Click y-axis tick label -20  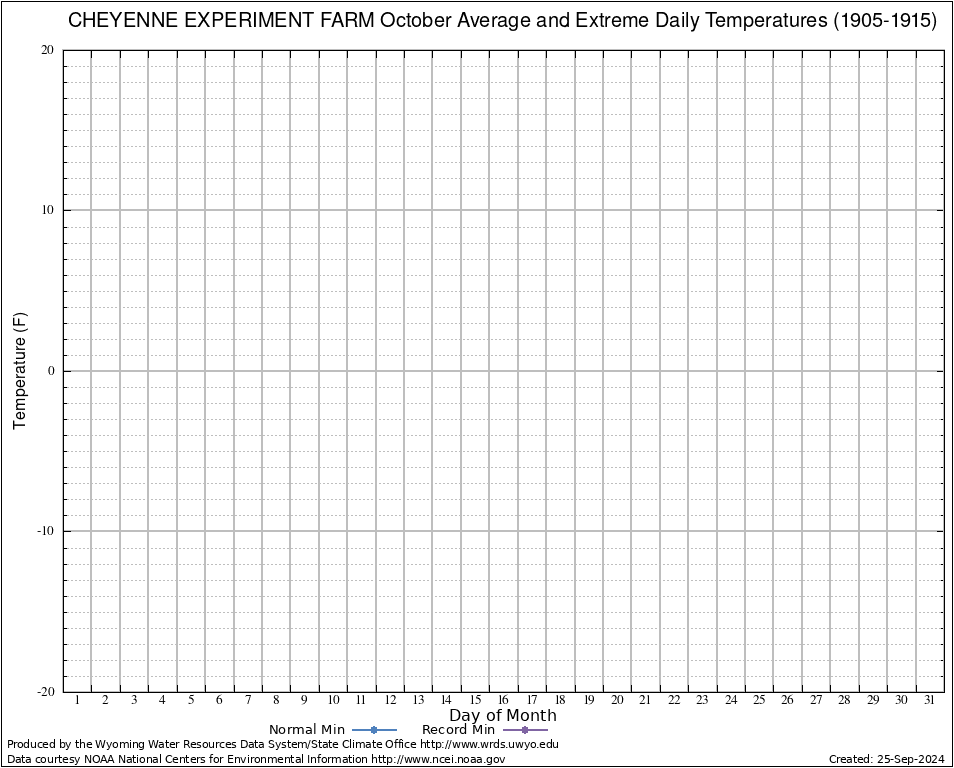(x=46, y=691)
